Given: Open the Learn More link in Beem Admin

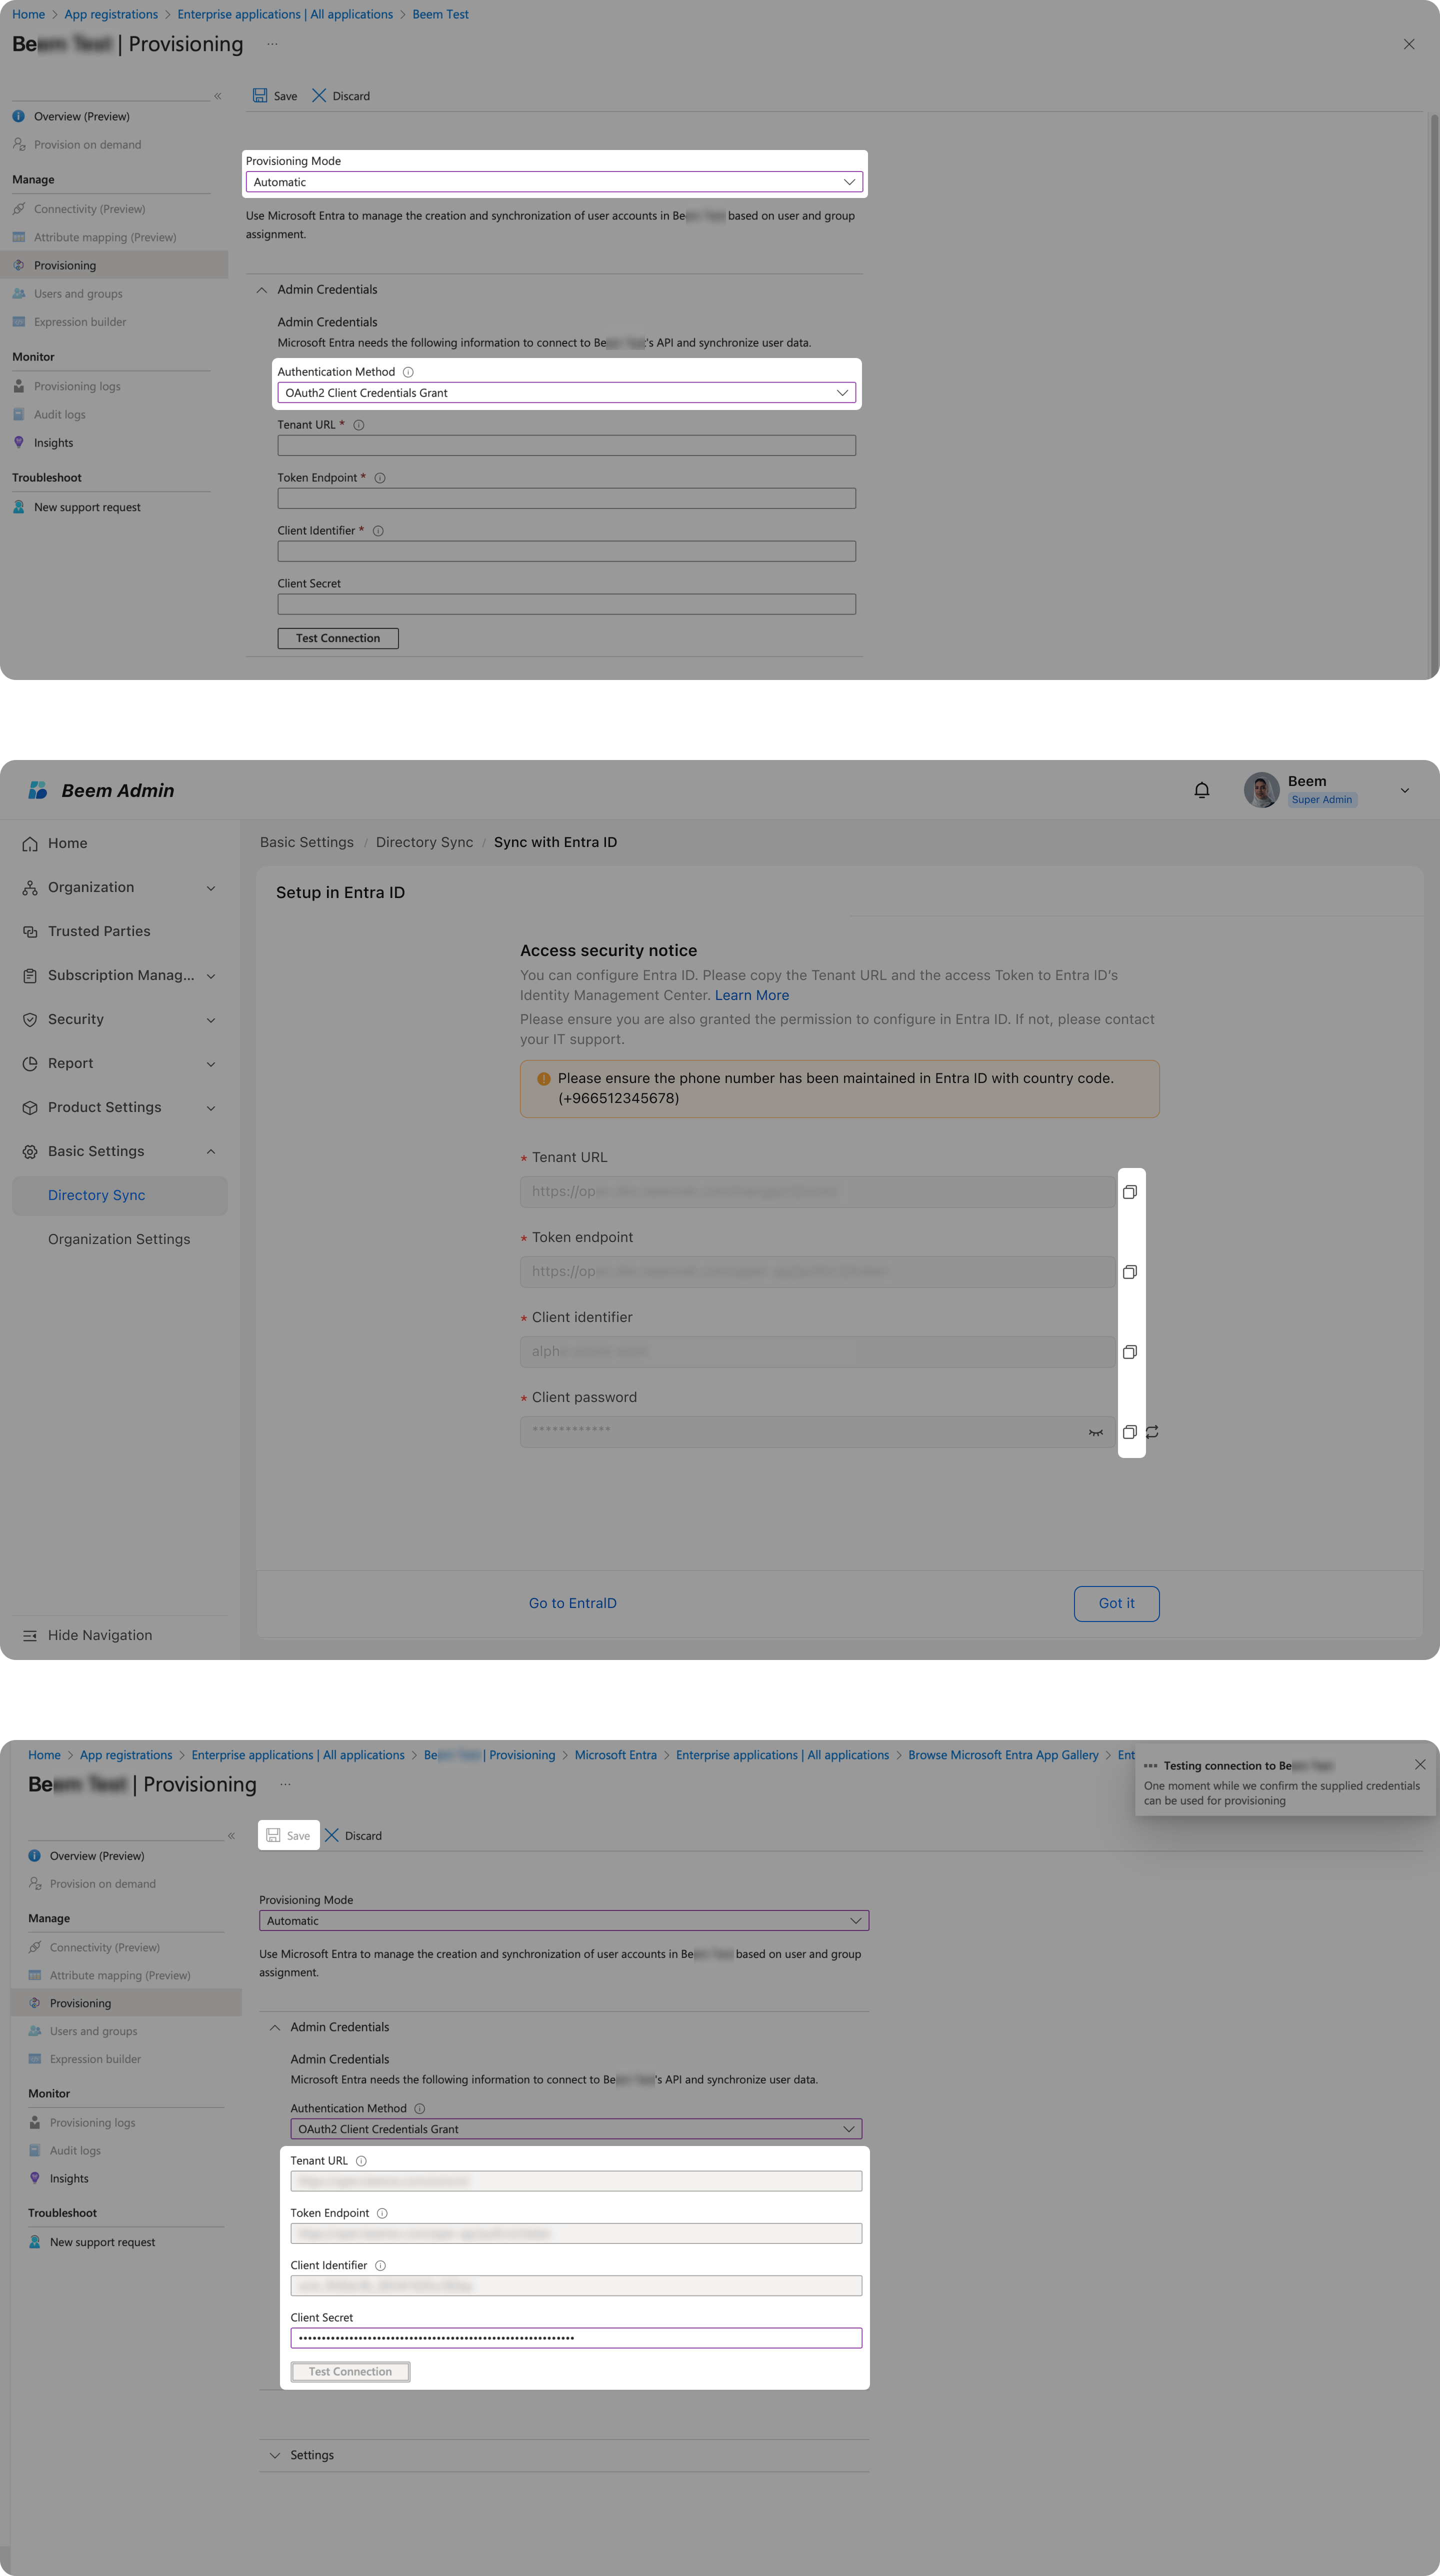Looking at the screenshot, I should (x=752, y=995).
